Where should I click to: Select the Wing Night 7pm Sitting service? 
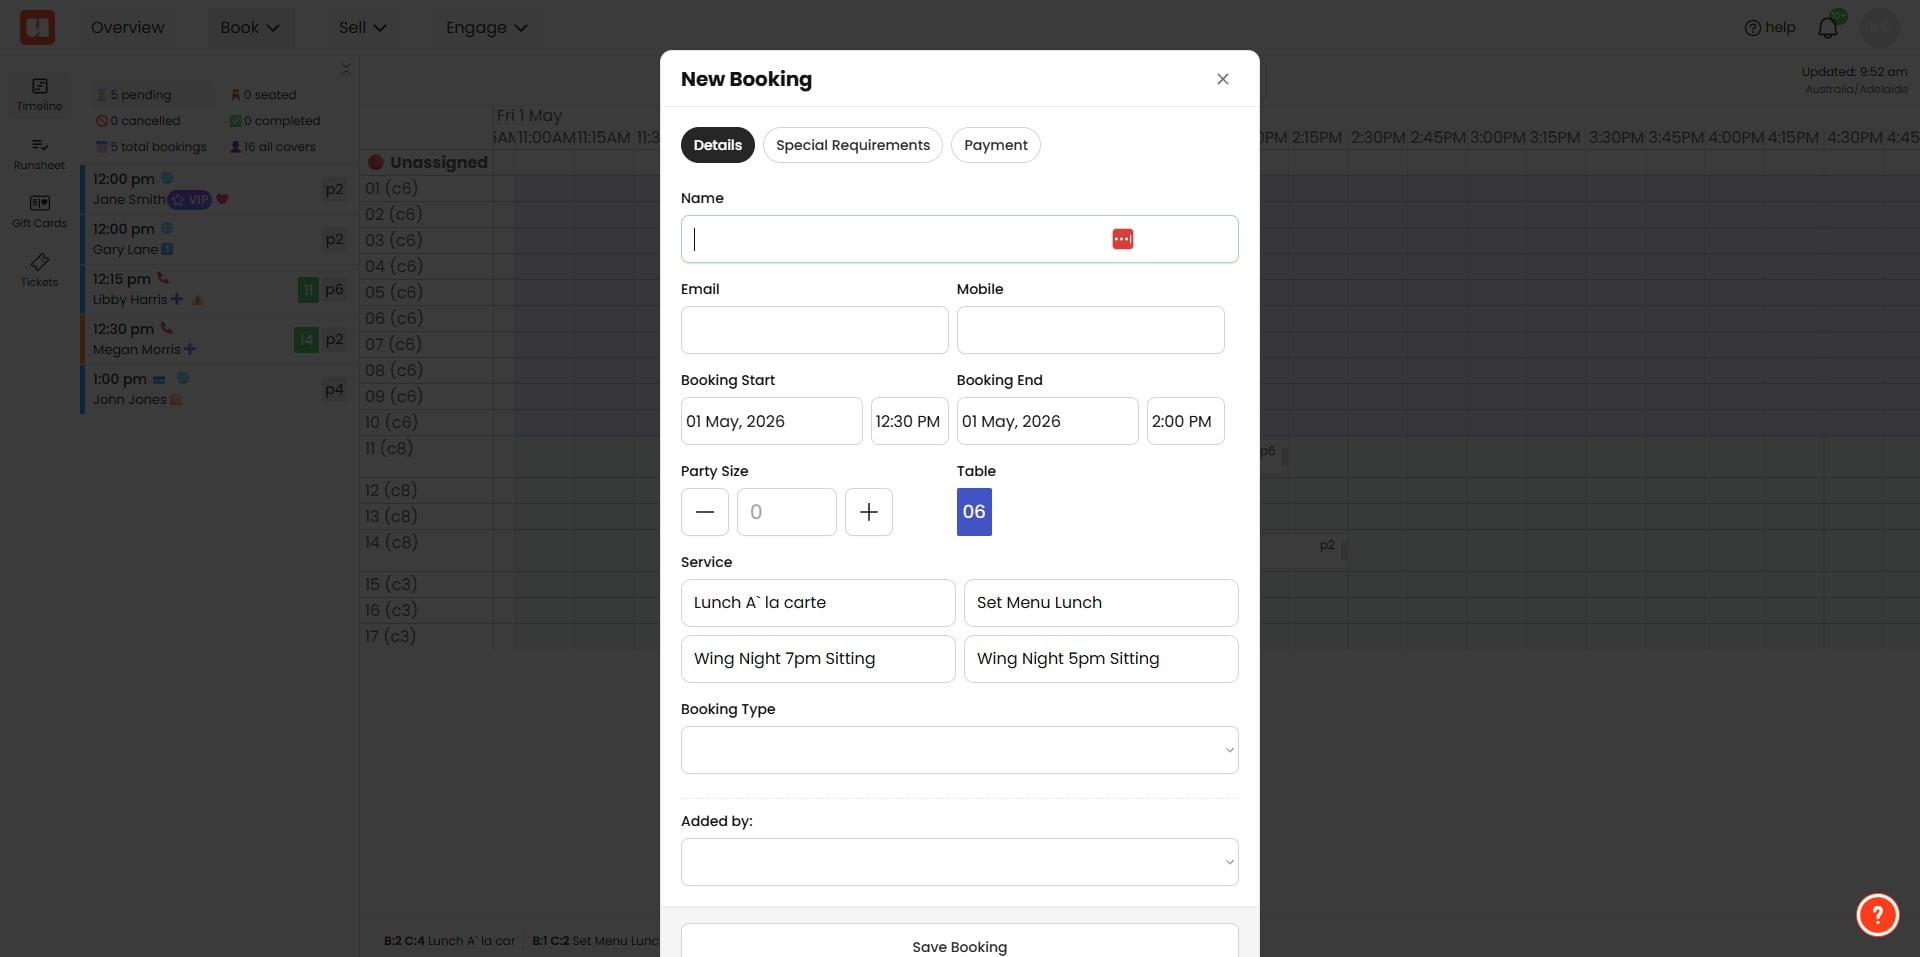tap(818, 659)
